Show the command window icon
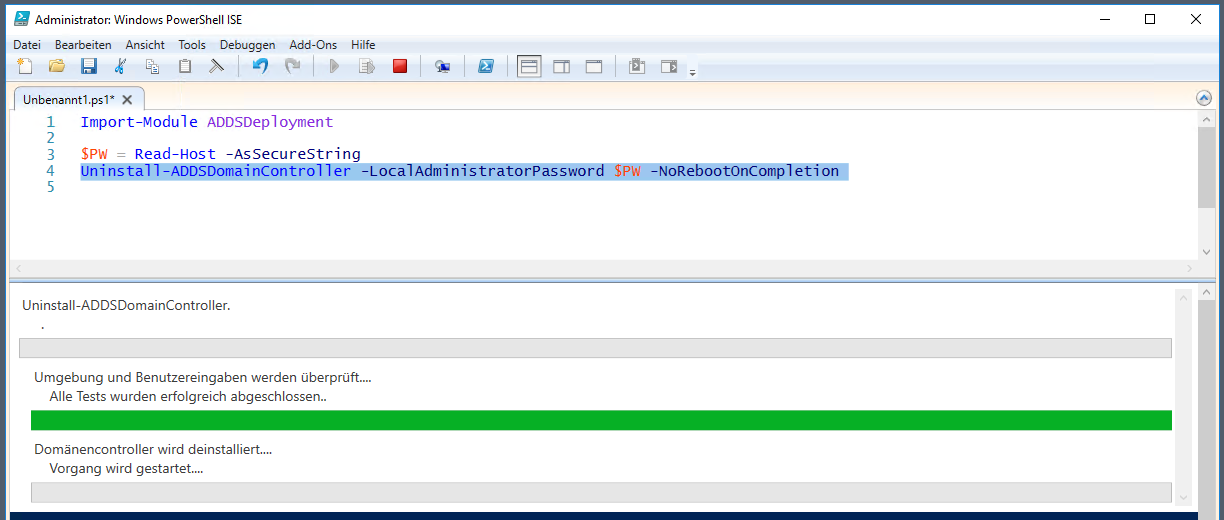This screenshot has width=1224, height=520. 637,66
